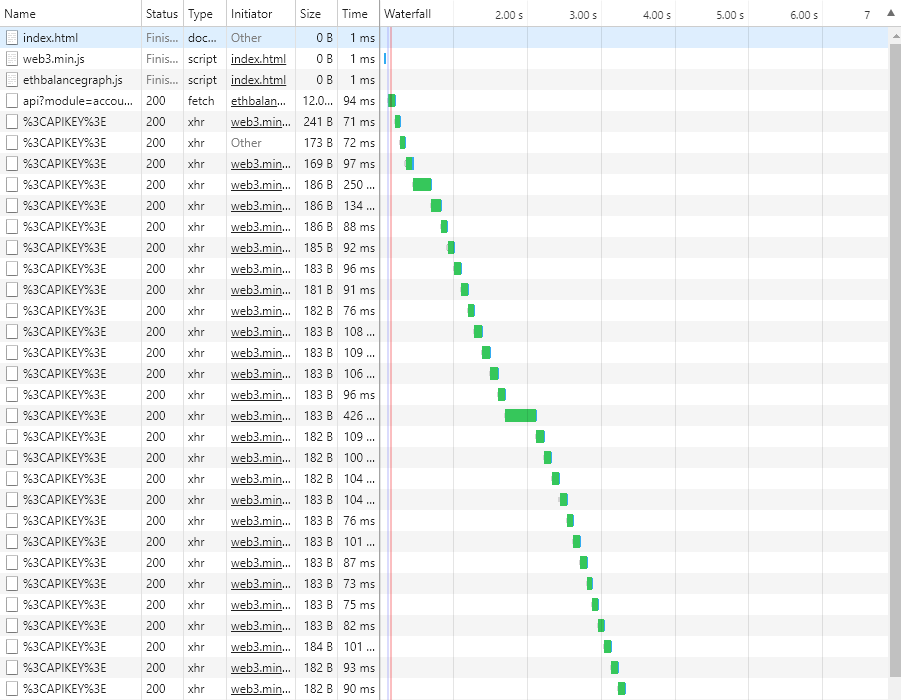The image size is (901, 700).
Task: Open the web3.min initiator link of the 250 ms request
Action: (x=258, y=185)
